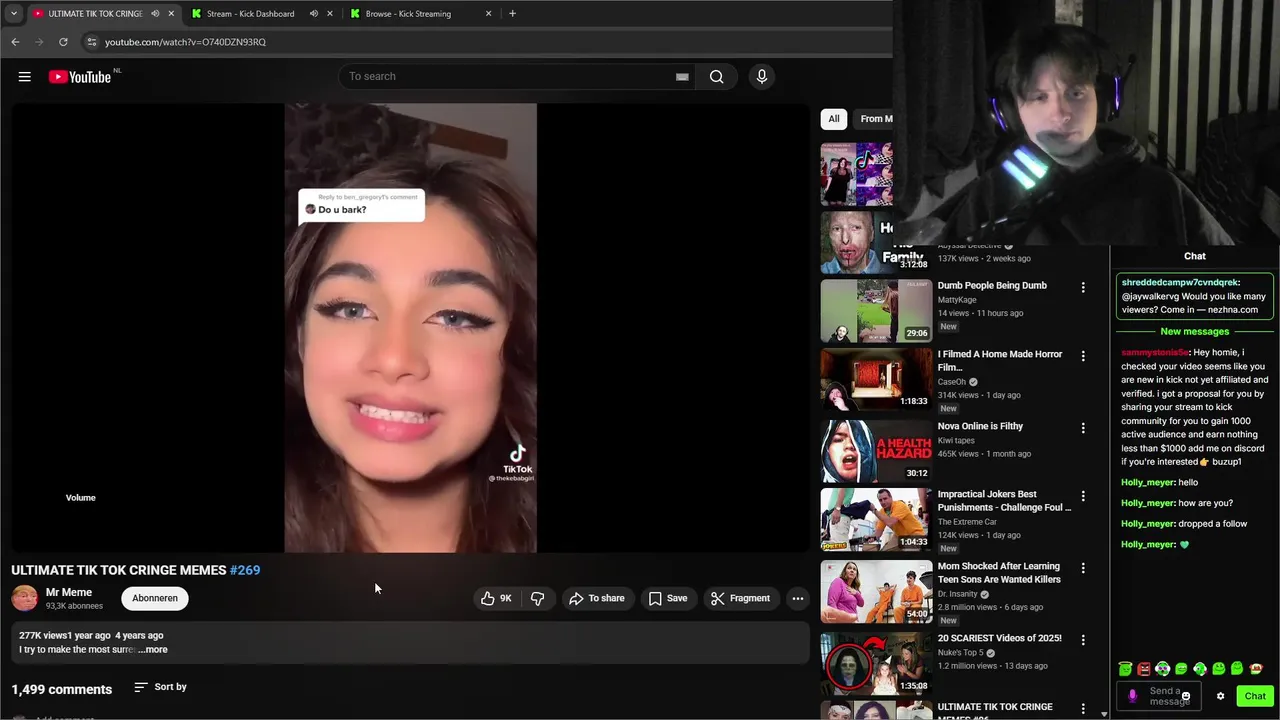Click the Fragment clip button
This screenshot has height=720, width=1280.
coord(740,598)
